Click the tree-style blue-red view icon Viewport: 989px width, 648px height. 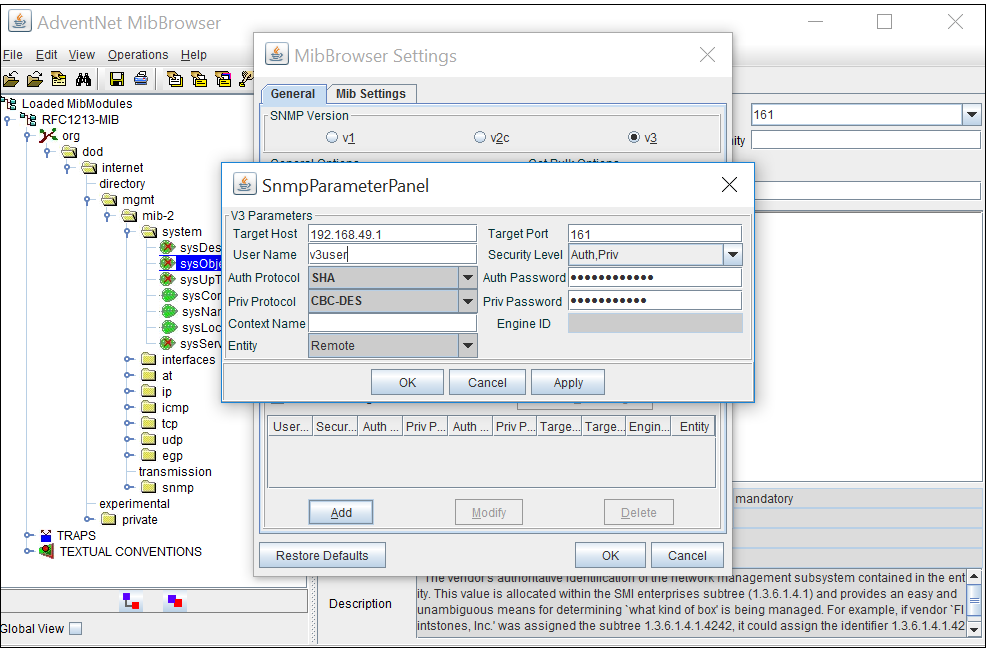coord(130,601)
